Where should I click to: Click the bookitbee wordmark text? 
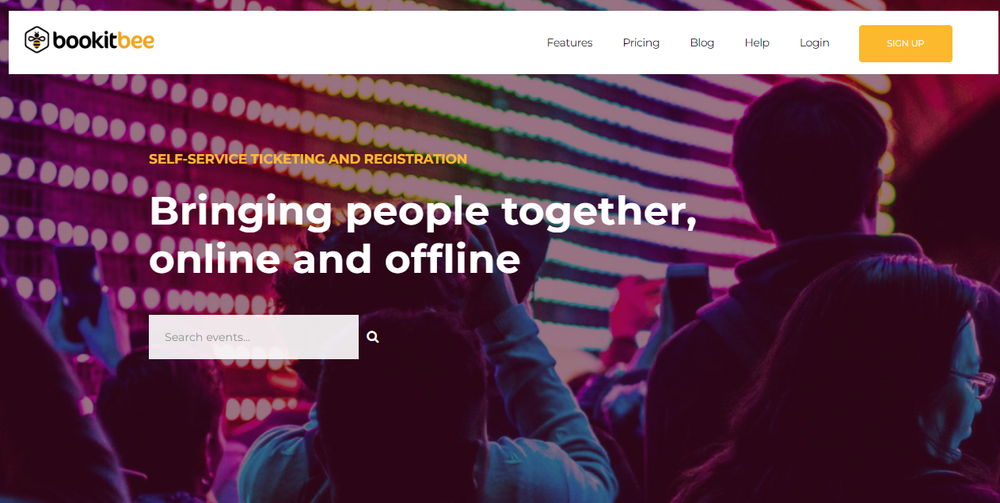(x=103, y=41)
